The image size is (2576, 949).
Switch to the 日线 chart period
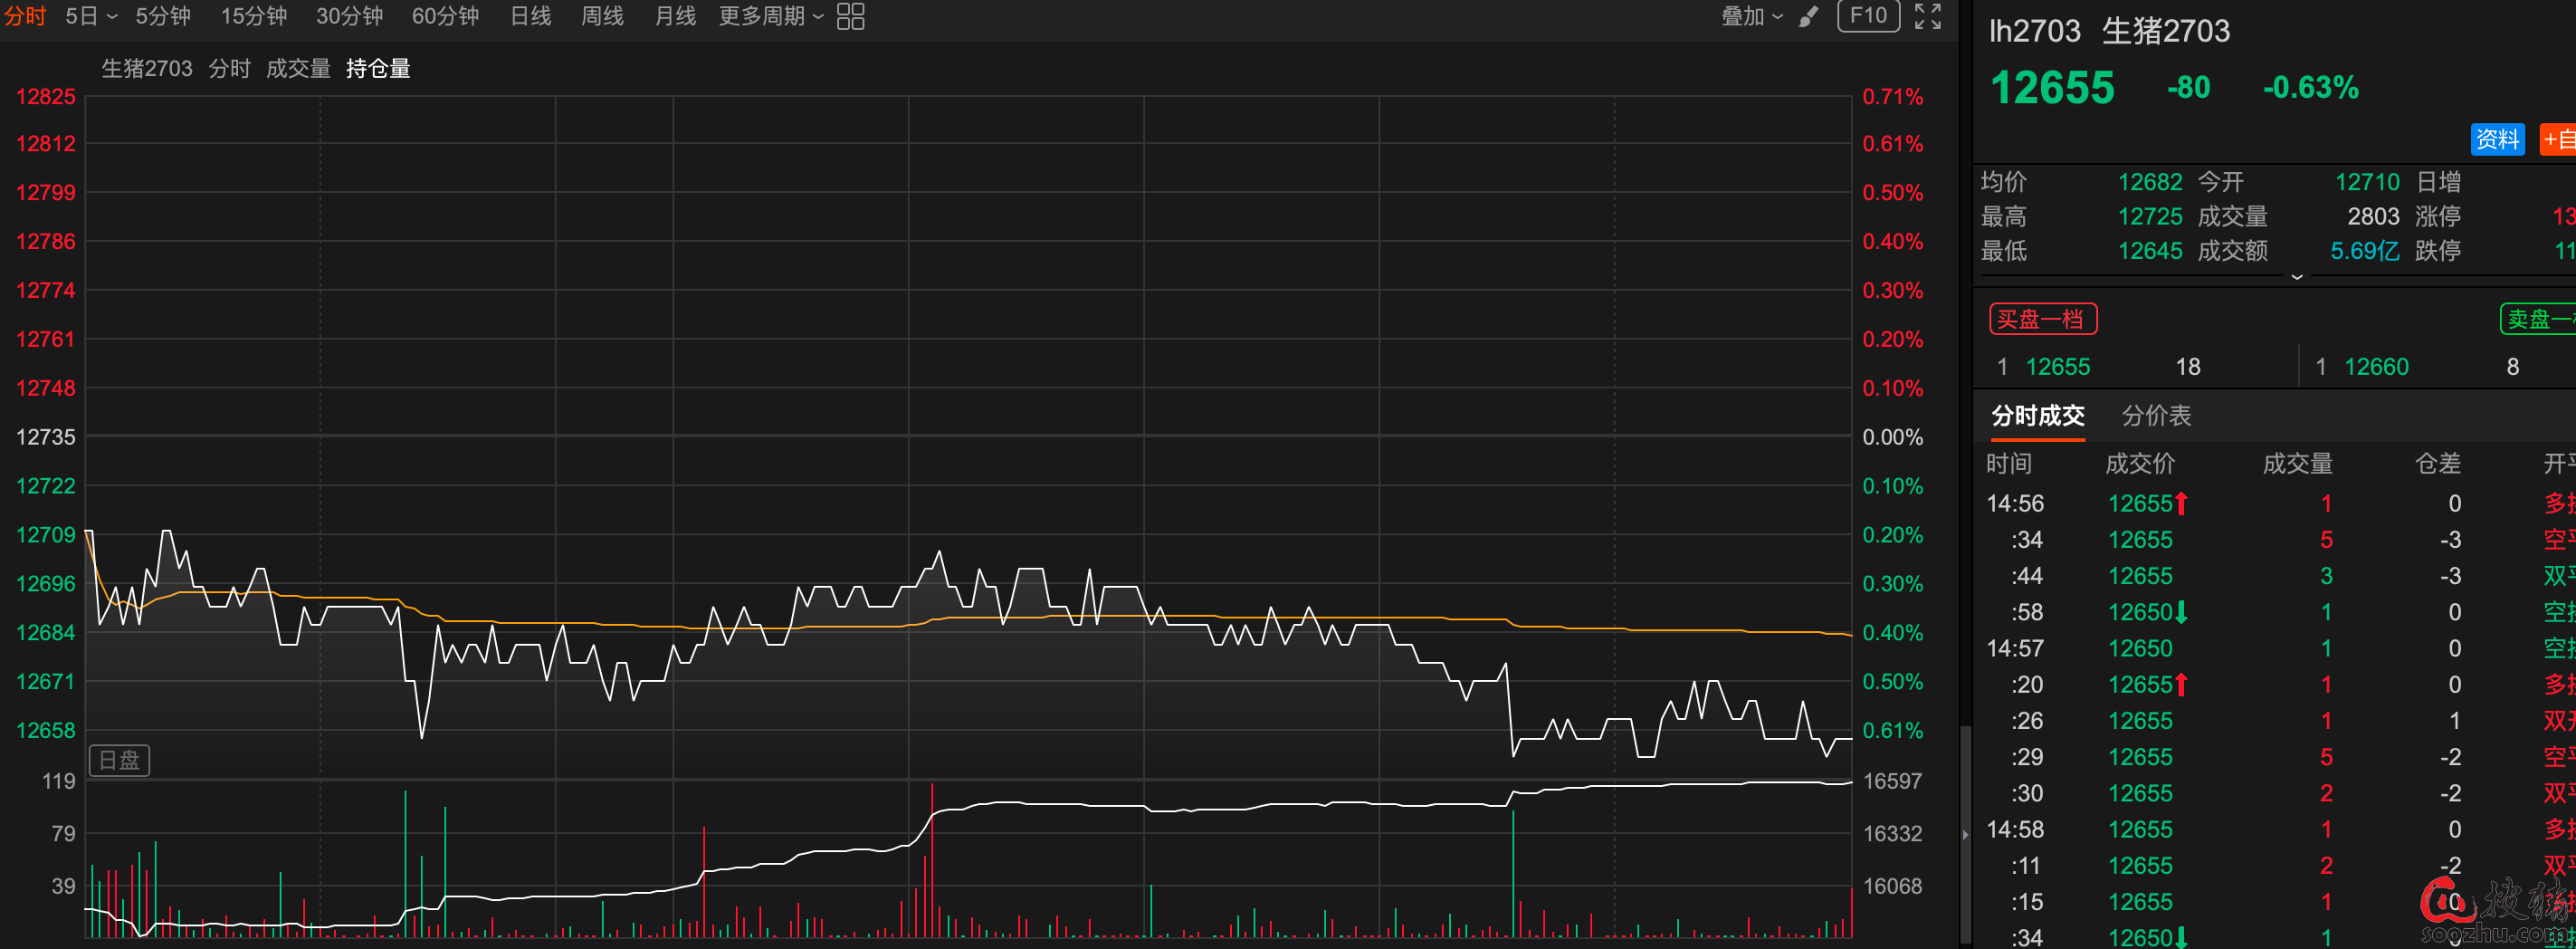(x=530, y=16)
